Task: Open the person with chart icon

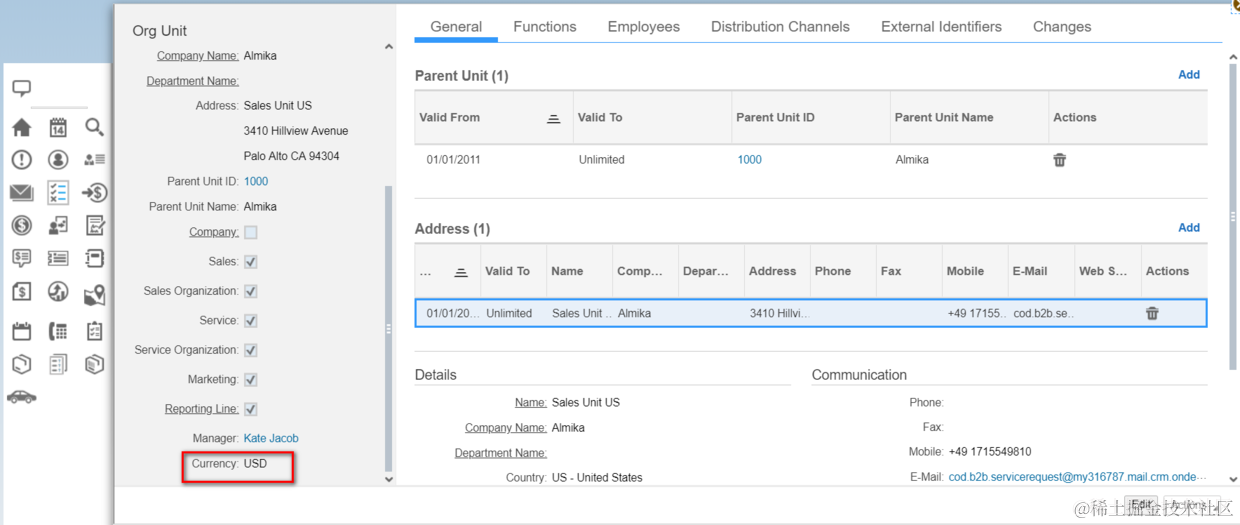Action: (58, 226)
